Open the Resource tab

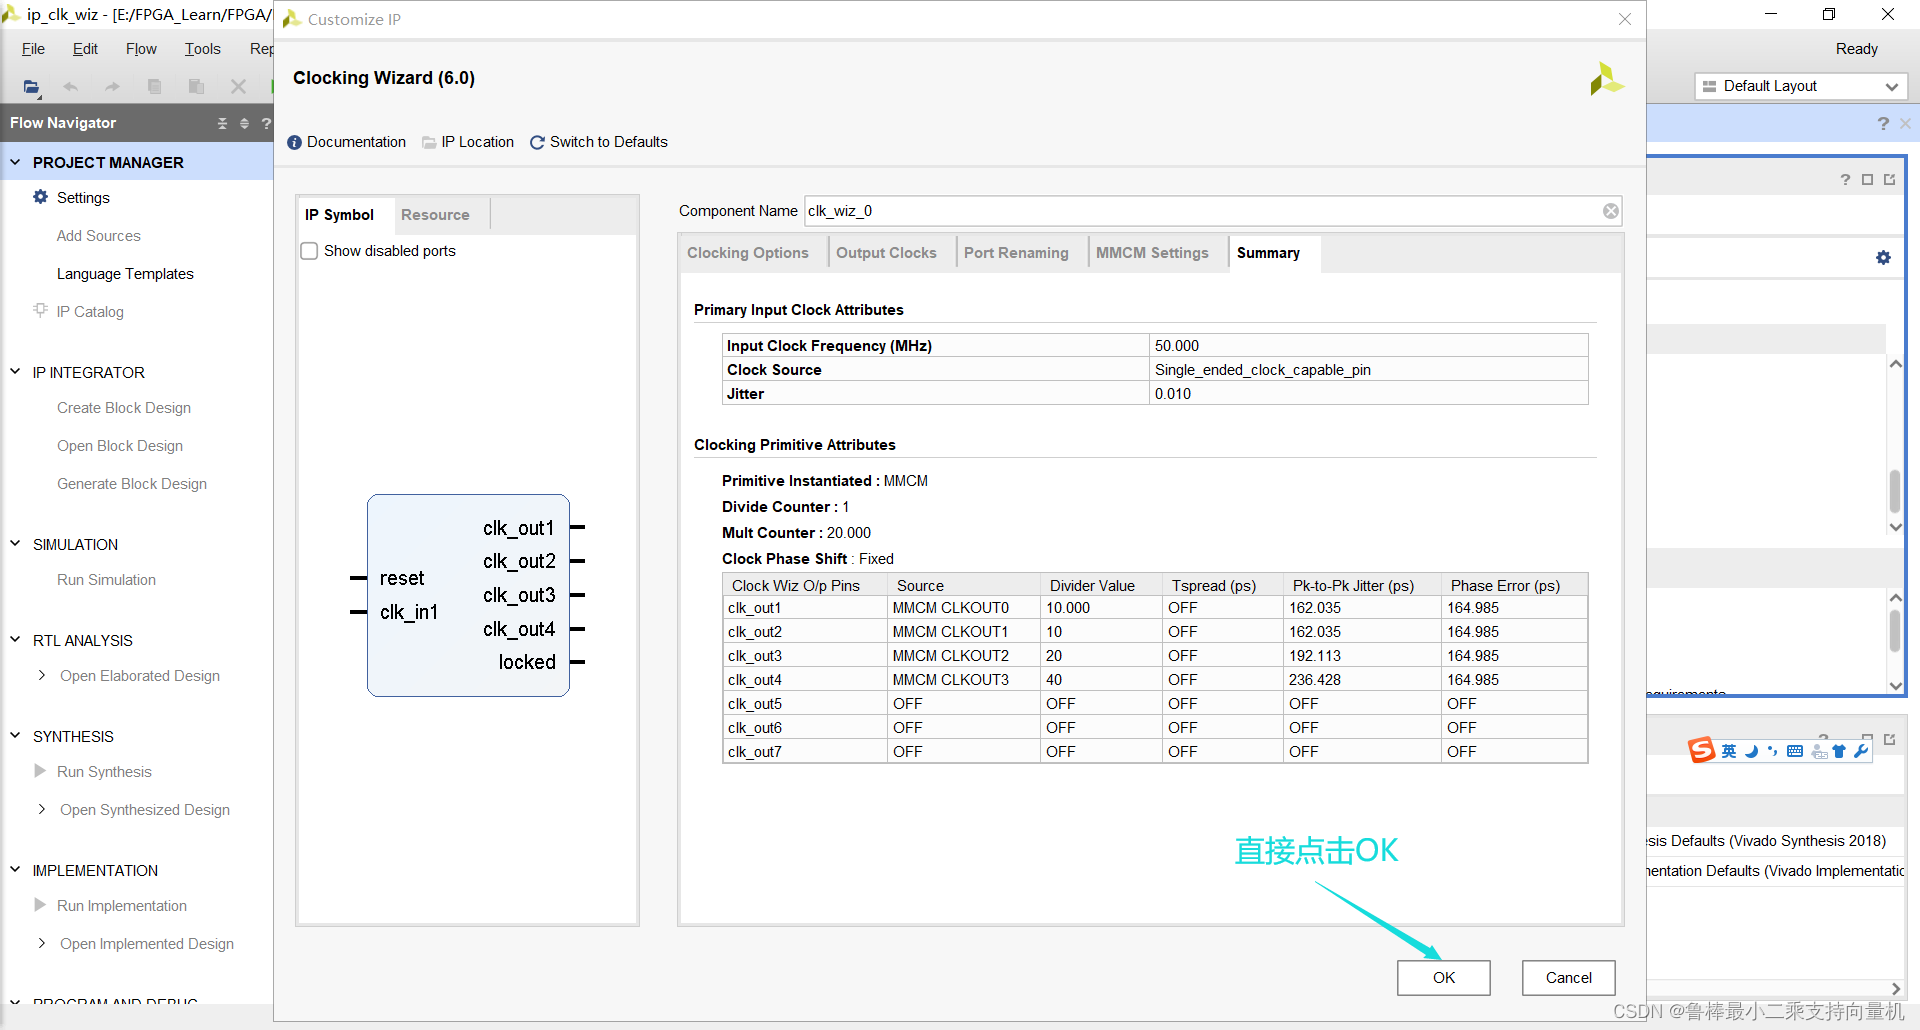pos(435,215)
